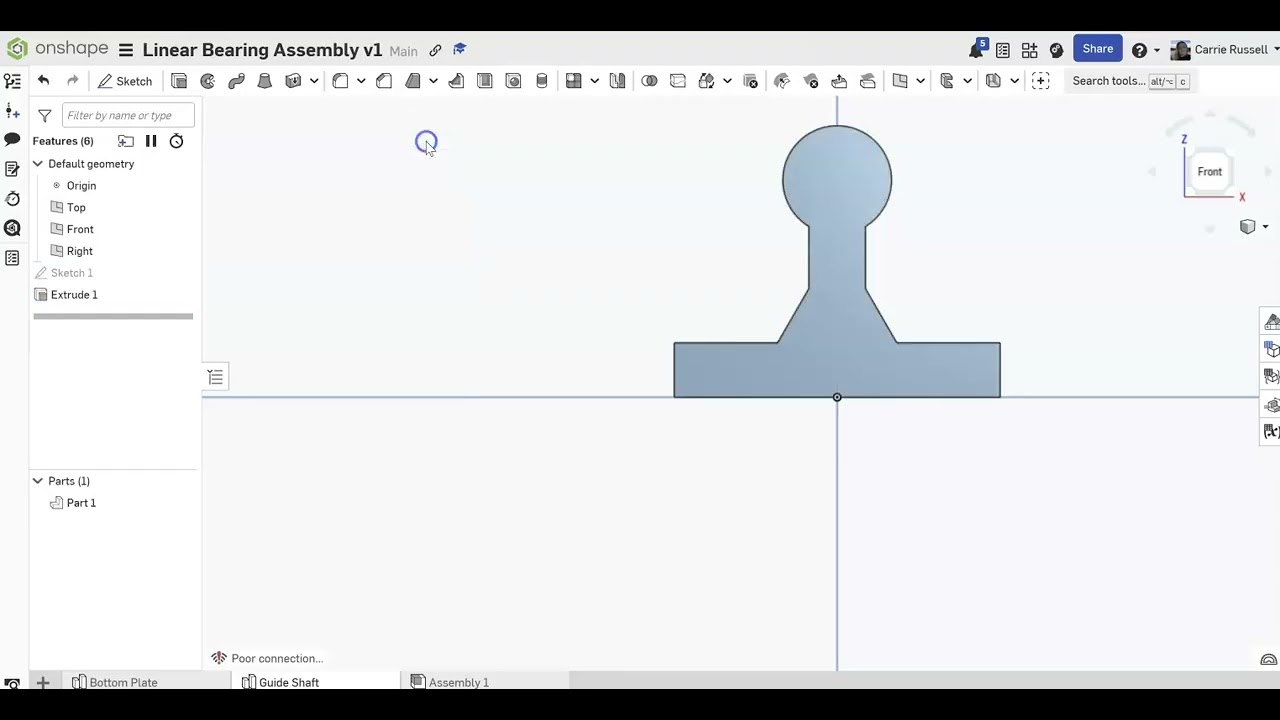Viewport: 1280px width, 720px height.
Task: Click the Add custom features icon
Action: (x=1040, y=81)
